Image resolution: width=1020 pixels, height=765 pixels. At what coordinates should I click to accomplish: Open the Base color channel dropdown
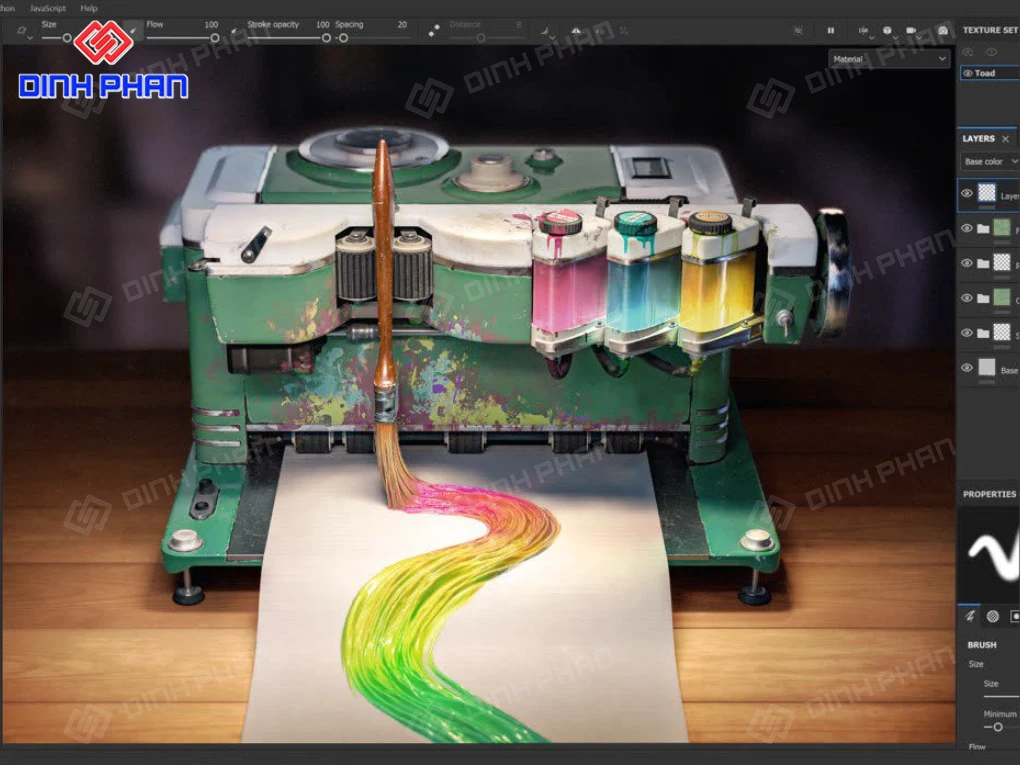point(988,161)
